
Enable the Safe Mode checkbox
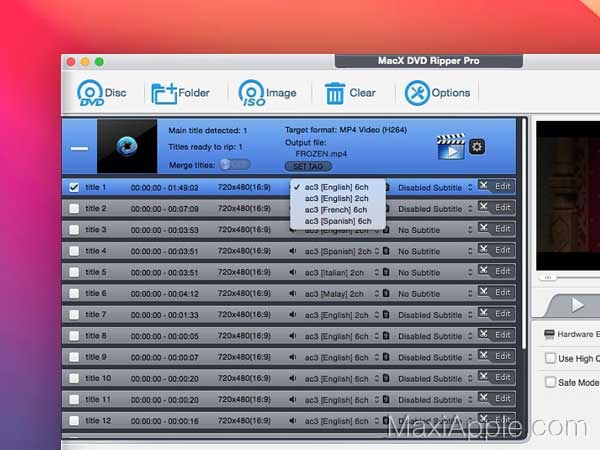(x=550, y=382)
